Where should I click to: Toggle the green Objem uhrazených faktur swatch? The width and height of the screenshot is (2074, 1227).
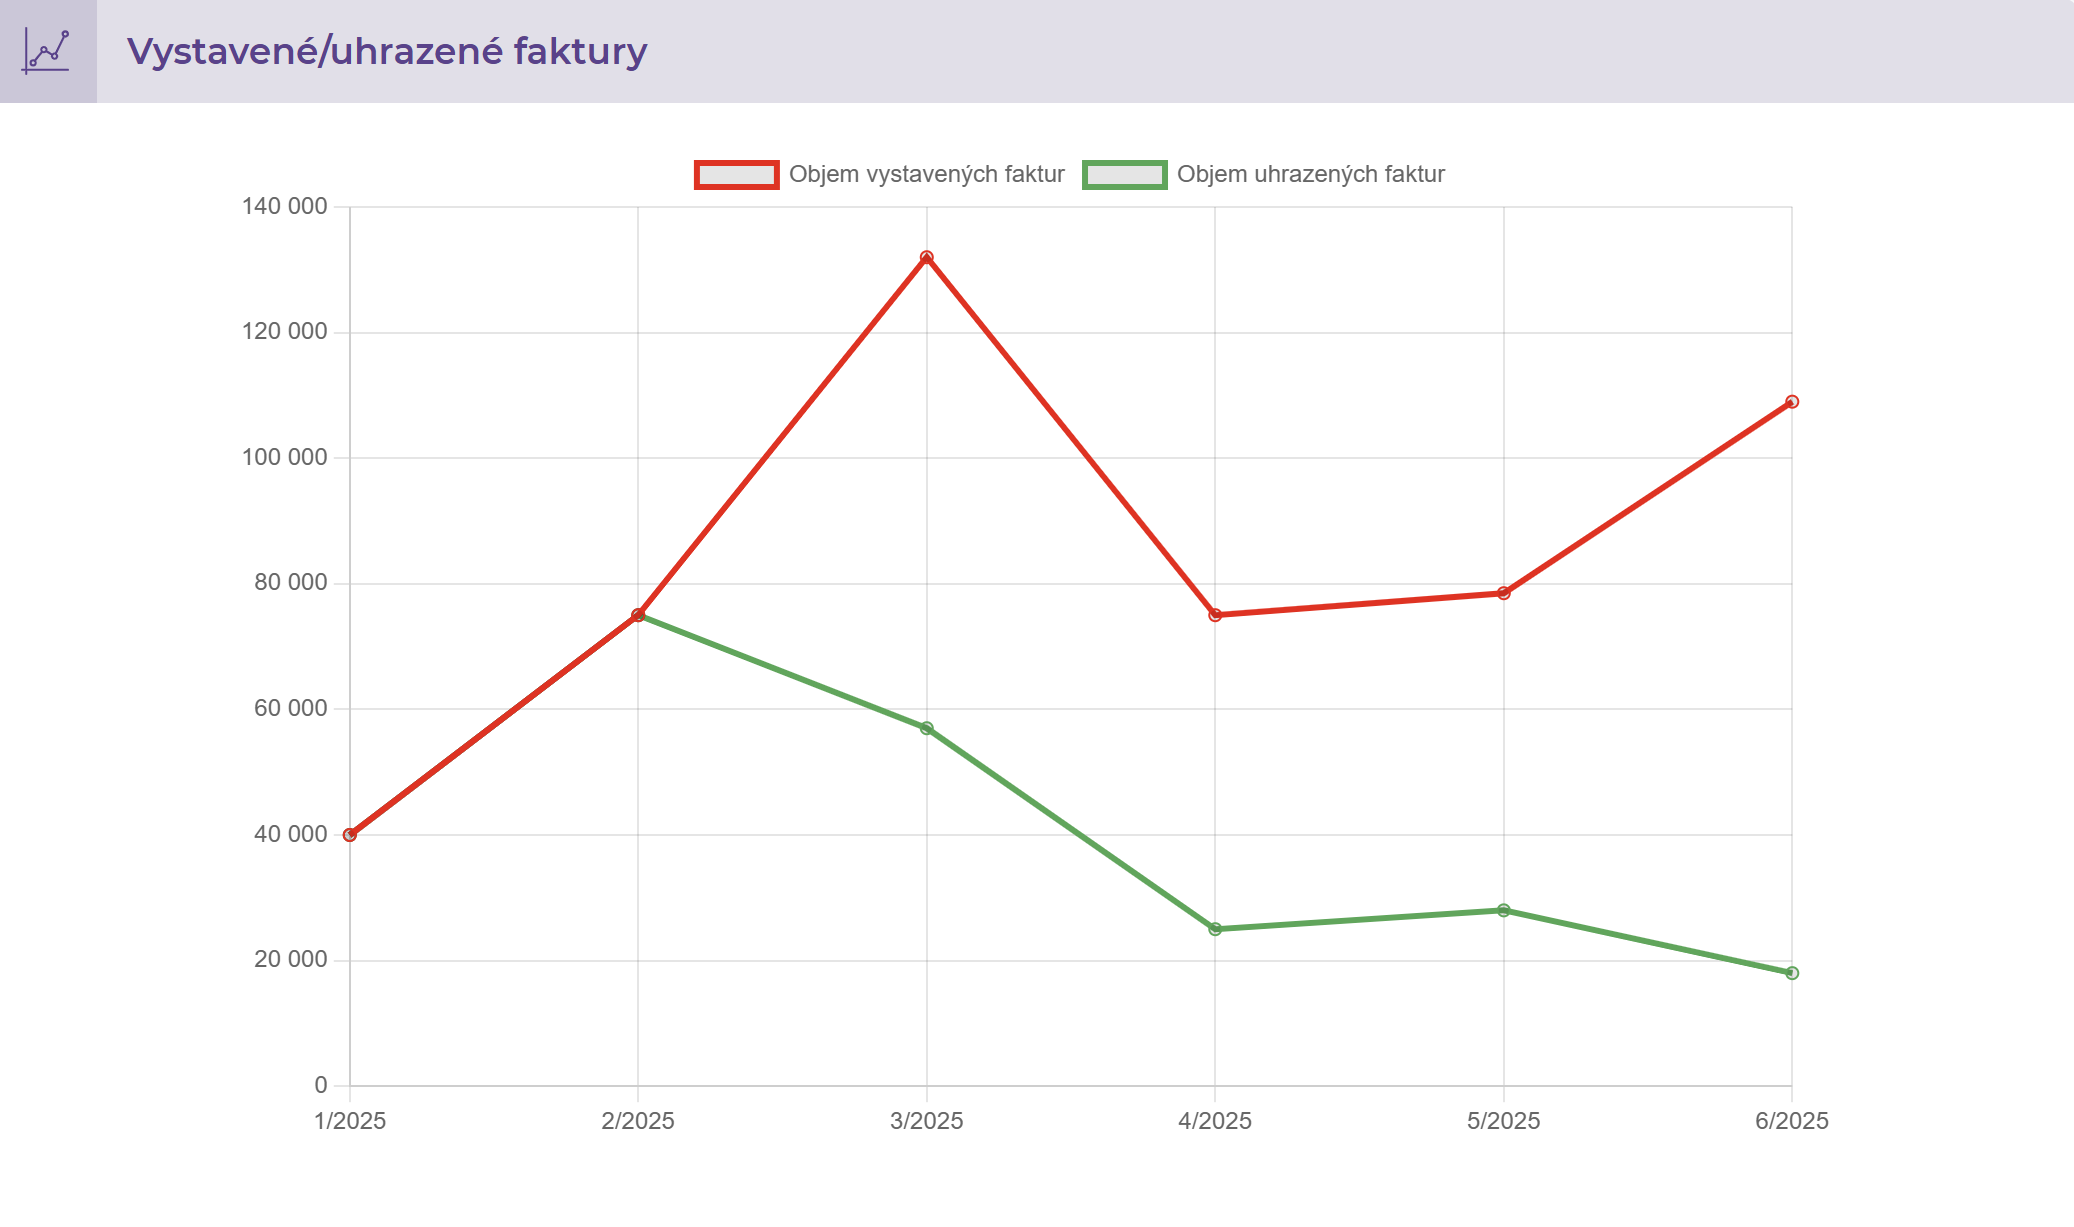point(1124,175)
